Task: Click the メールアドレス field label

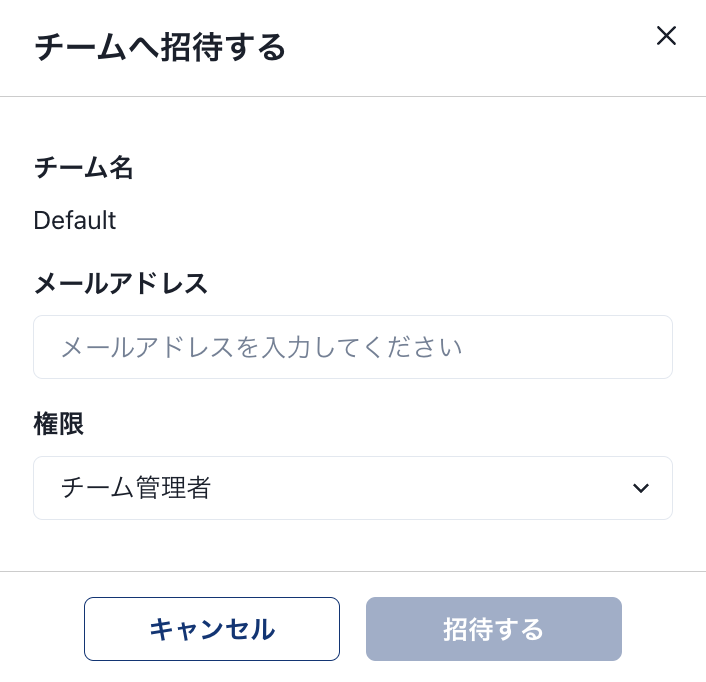Action: [121, 284]
